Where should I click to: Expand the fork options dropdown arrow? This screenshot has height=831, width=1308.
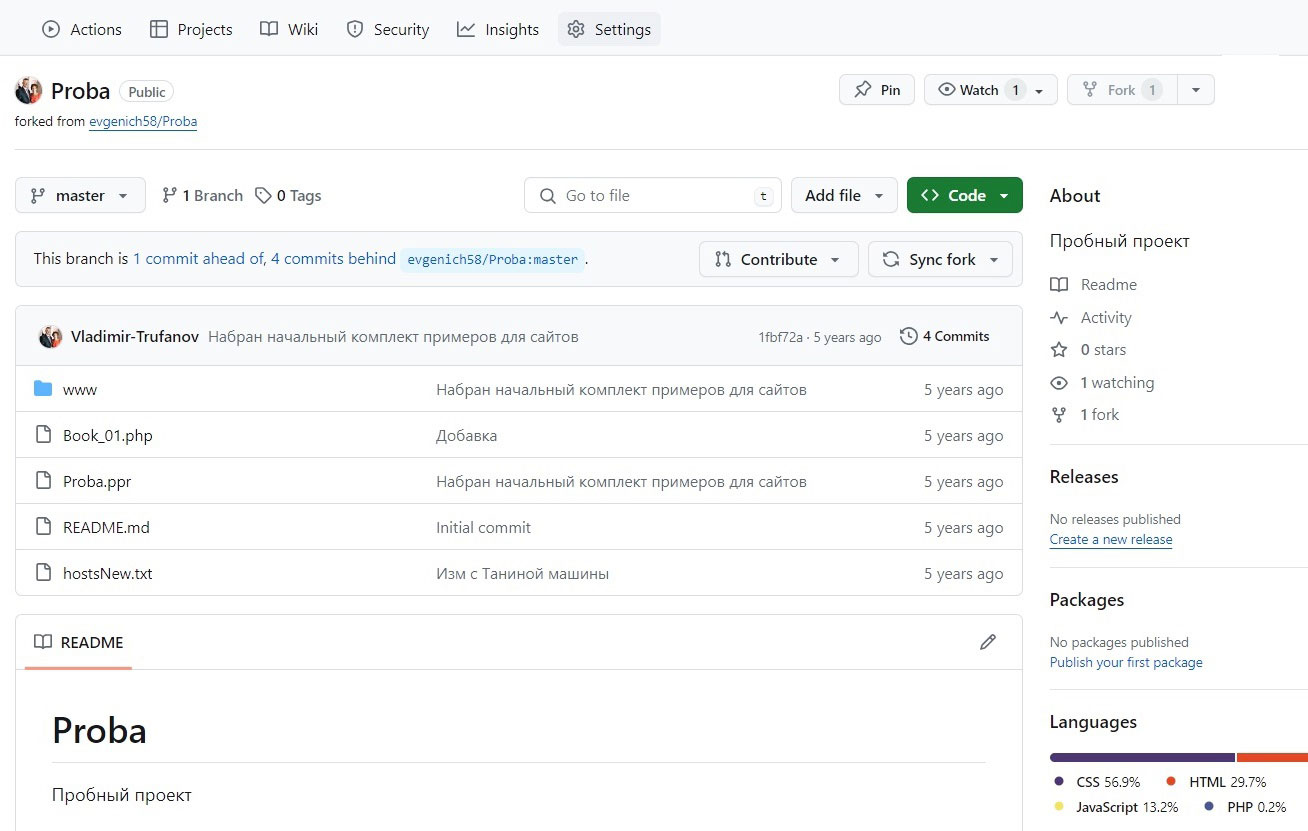(x=1196, y=90)
